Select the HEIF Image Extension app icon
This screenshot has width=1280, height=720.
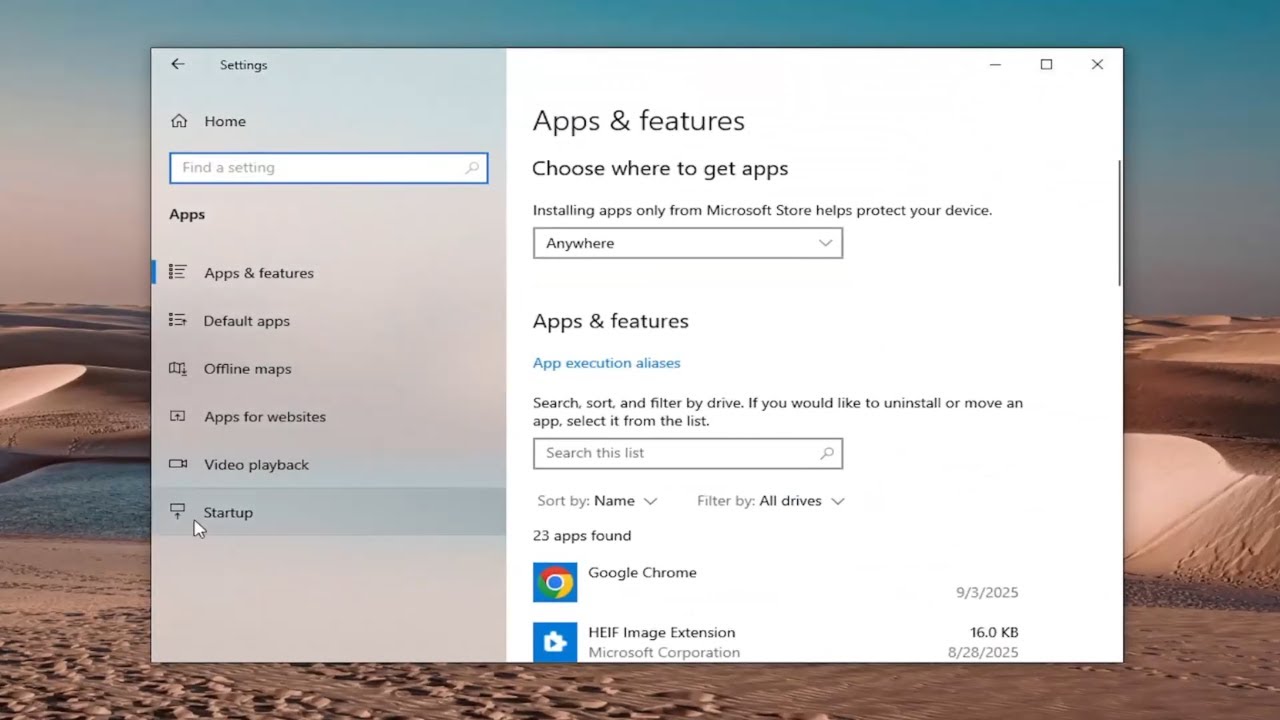555,641
